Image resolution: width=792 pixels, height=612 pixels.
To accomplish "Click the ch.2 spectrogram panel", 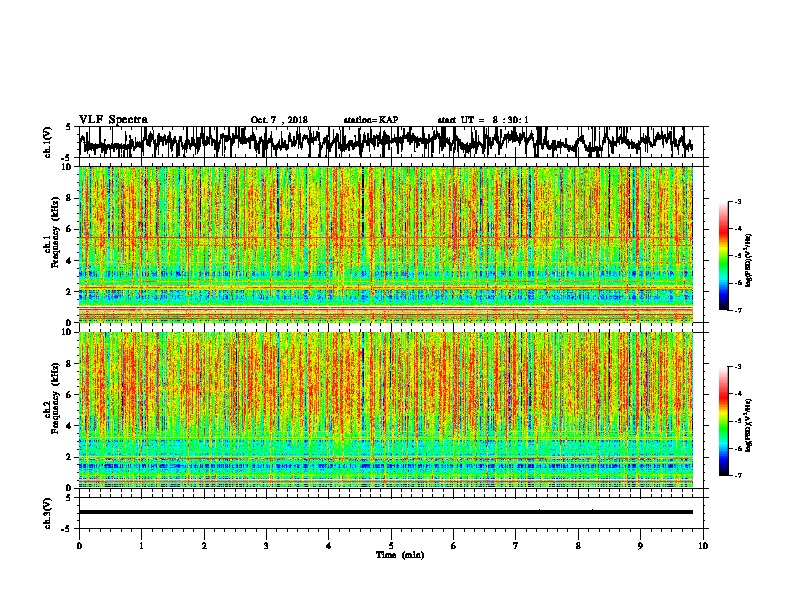I will click(386, 410).
